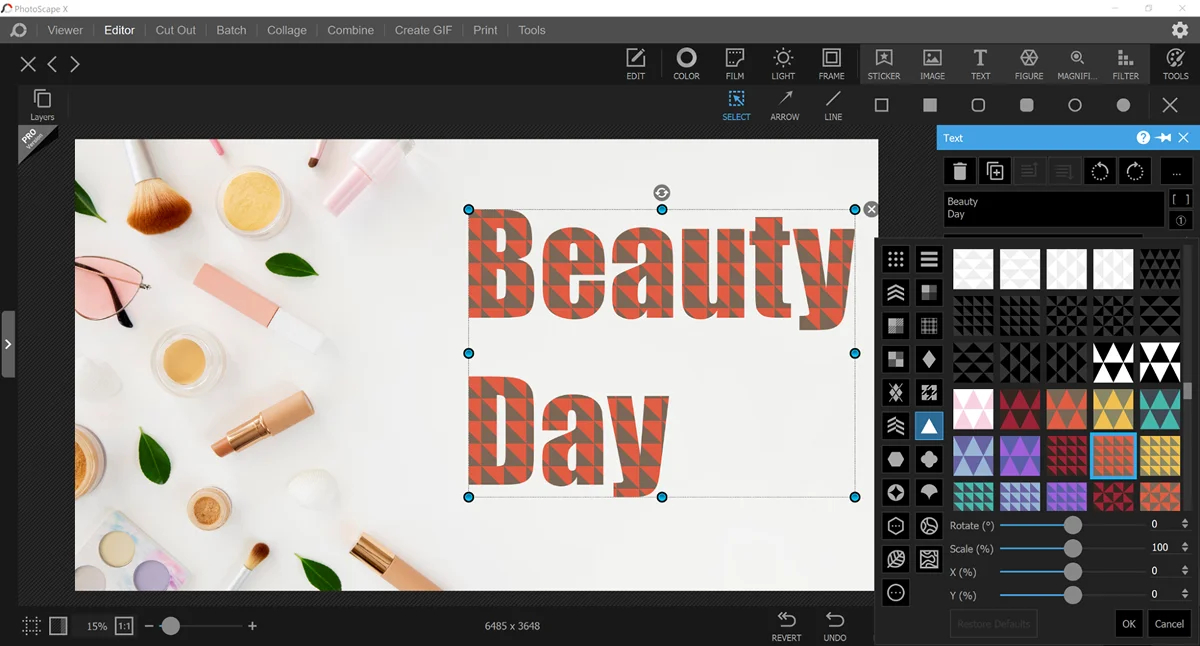Select the horizontal stripes pattern category

(x=929, y=260)
